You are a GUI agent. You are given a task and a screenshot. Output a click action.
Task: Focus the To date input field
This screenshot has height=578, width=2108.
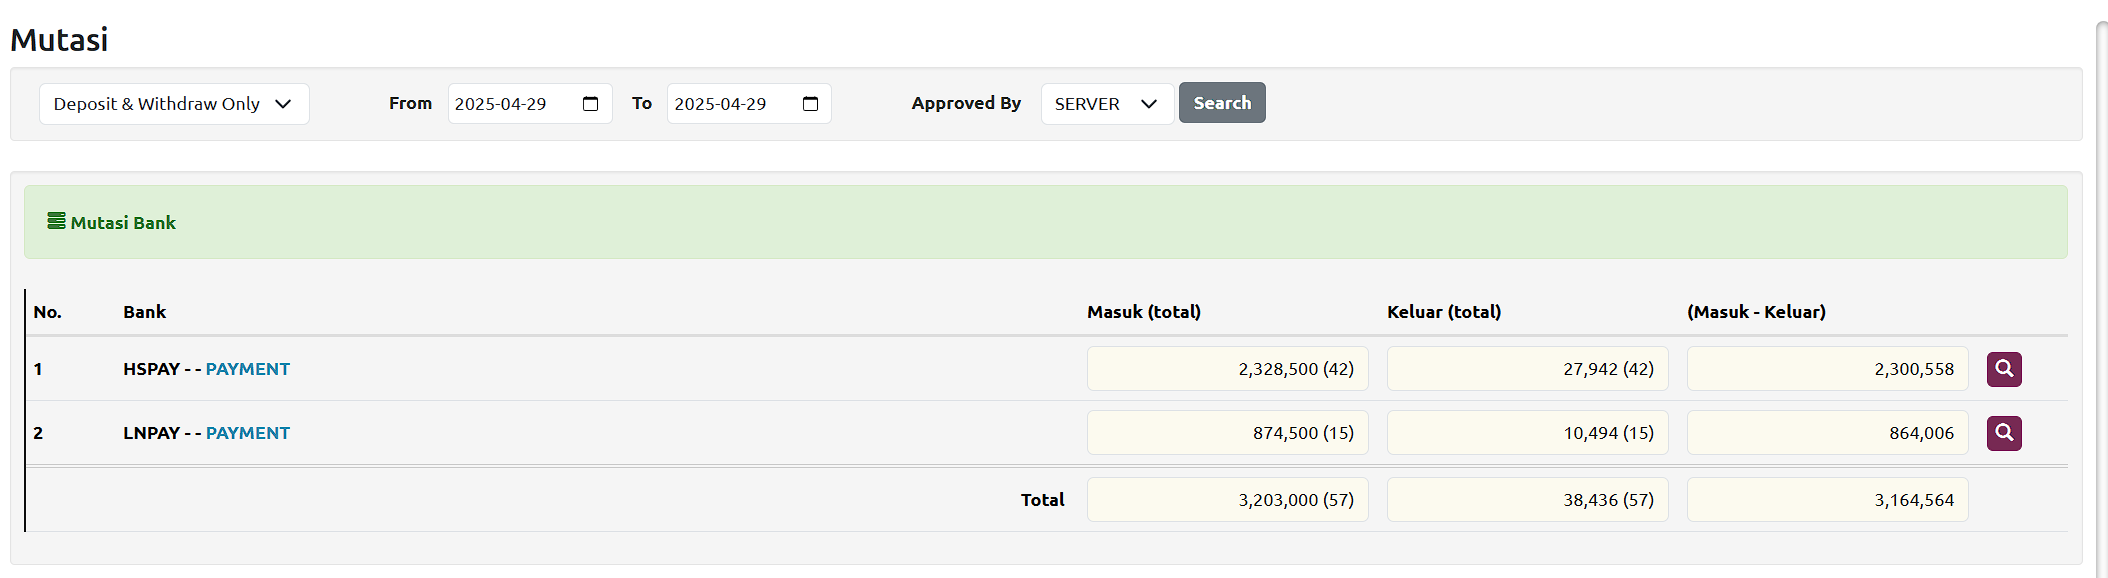pyautogui.click(x=730, y=104)
